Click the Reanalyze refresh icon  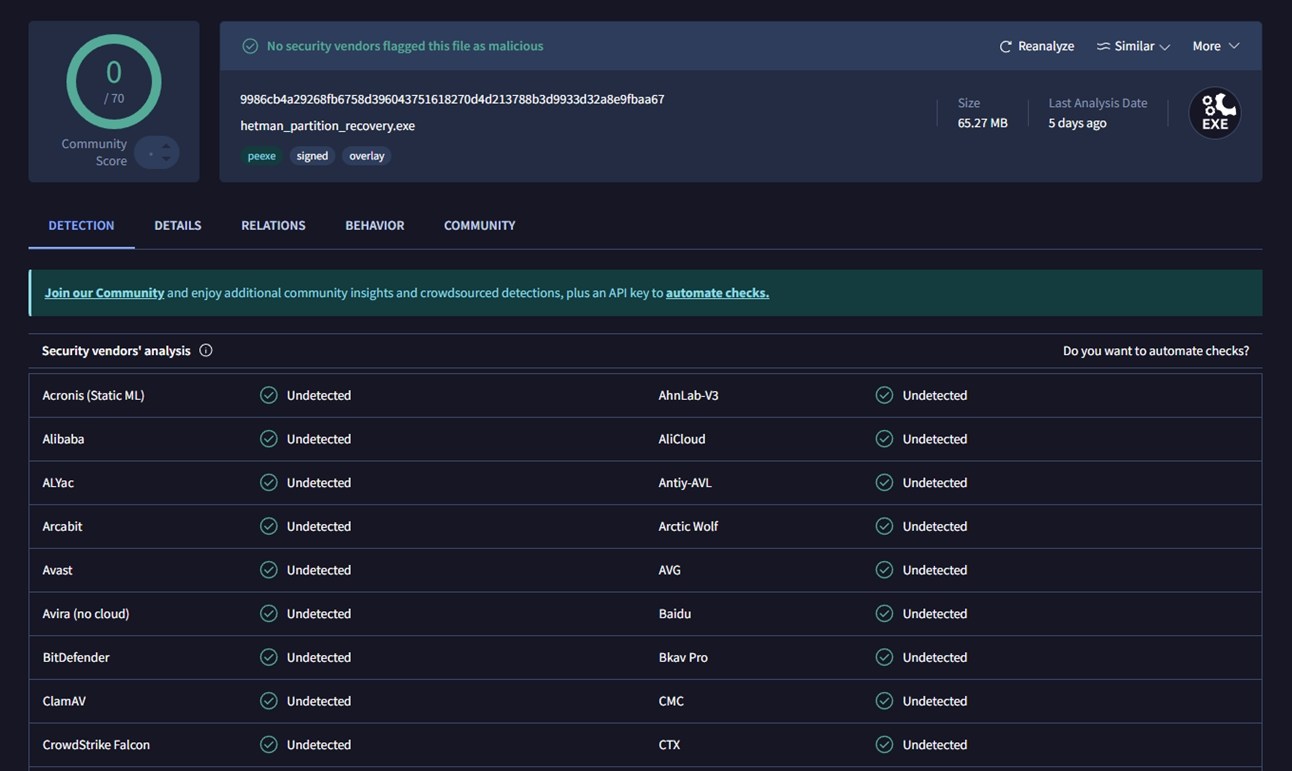[x=1004, y=45]
